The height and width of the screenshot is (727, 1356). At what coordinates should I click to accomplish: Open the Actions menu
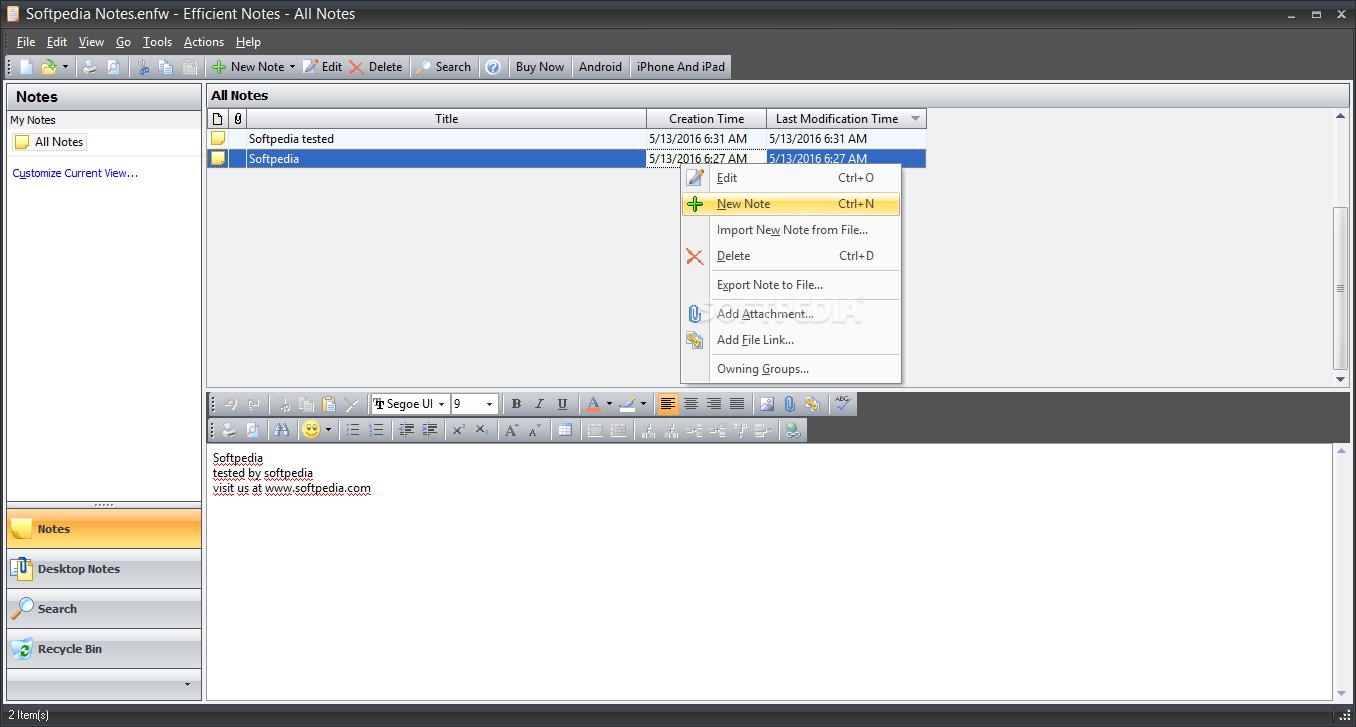point(204,42)
